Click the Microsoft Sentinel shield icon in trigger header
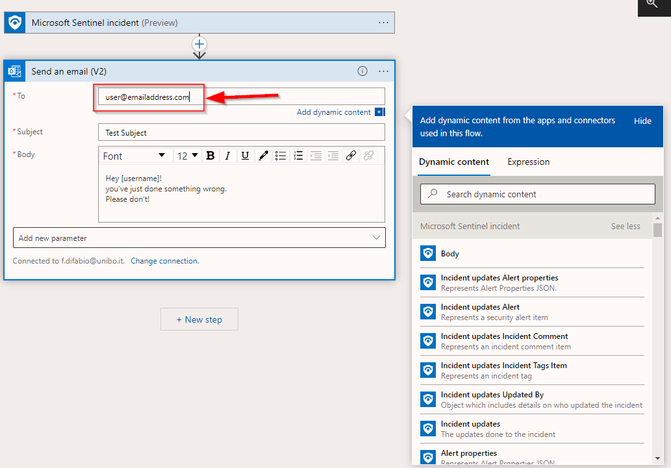The image size is (671, 468). click(x=15, y=23)
